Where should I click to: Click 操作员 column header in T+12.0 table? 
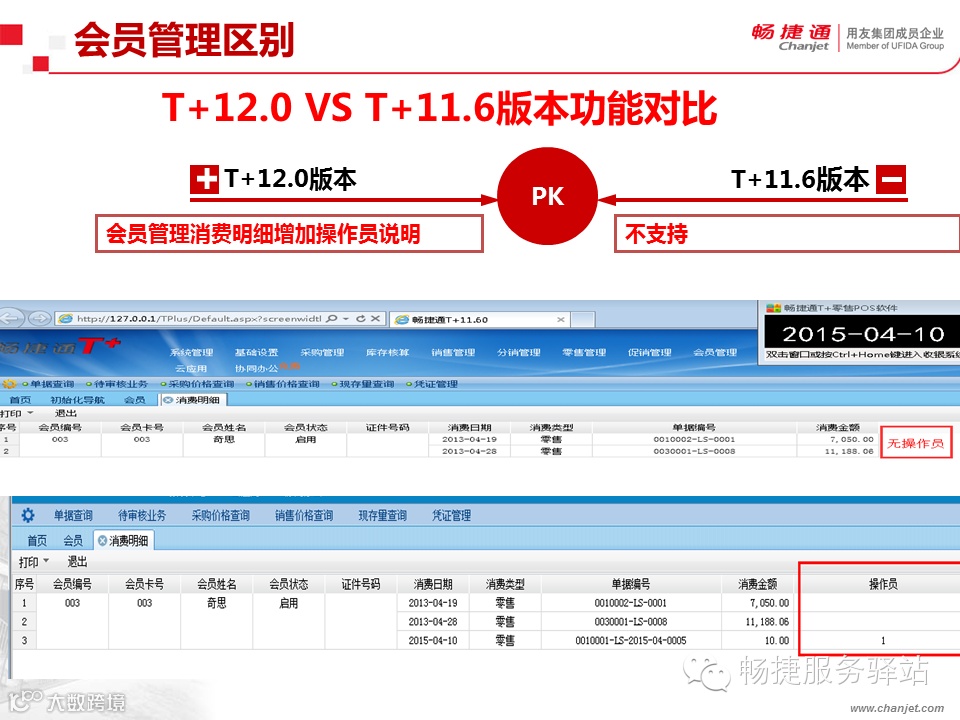(x=883, y=584)
